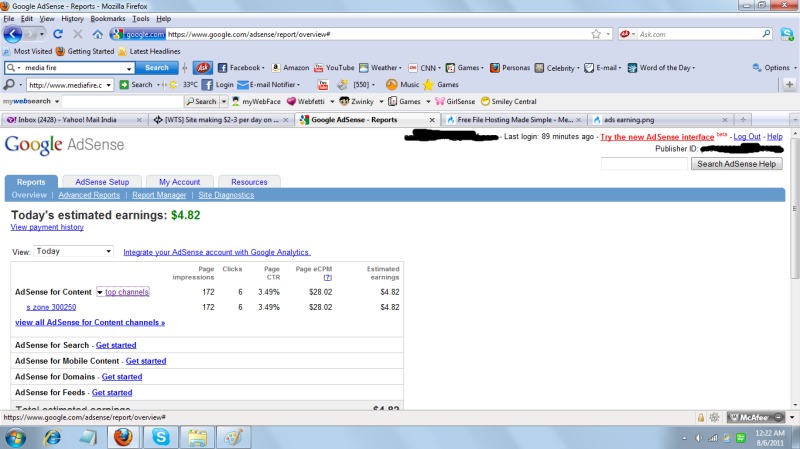Open the E-mail dropdown in Ask toolbar
Viewport: 800px width, 449px height.
619,67
